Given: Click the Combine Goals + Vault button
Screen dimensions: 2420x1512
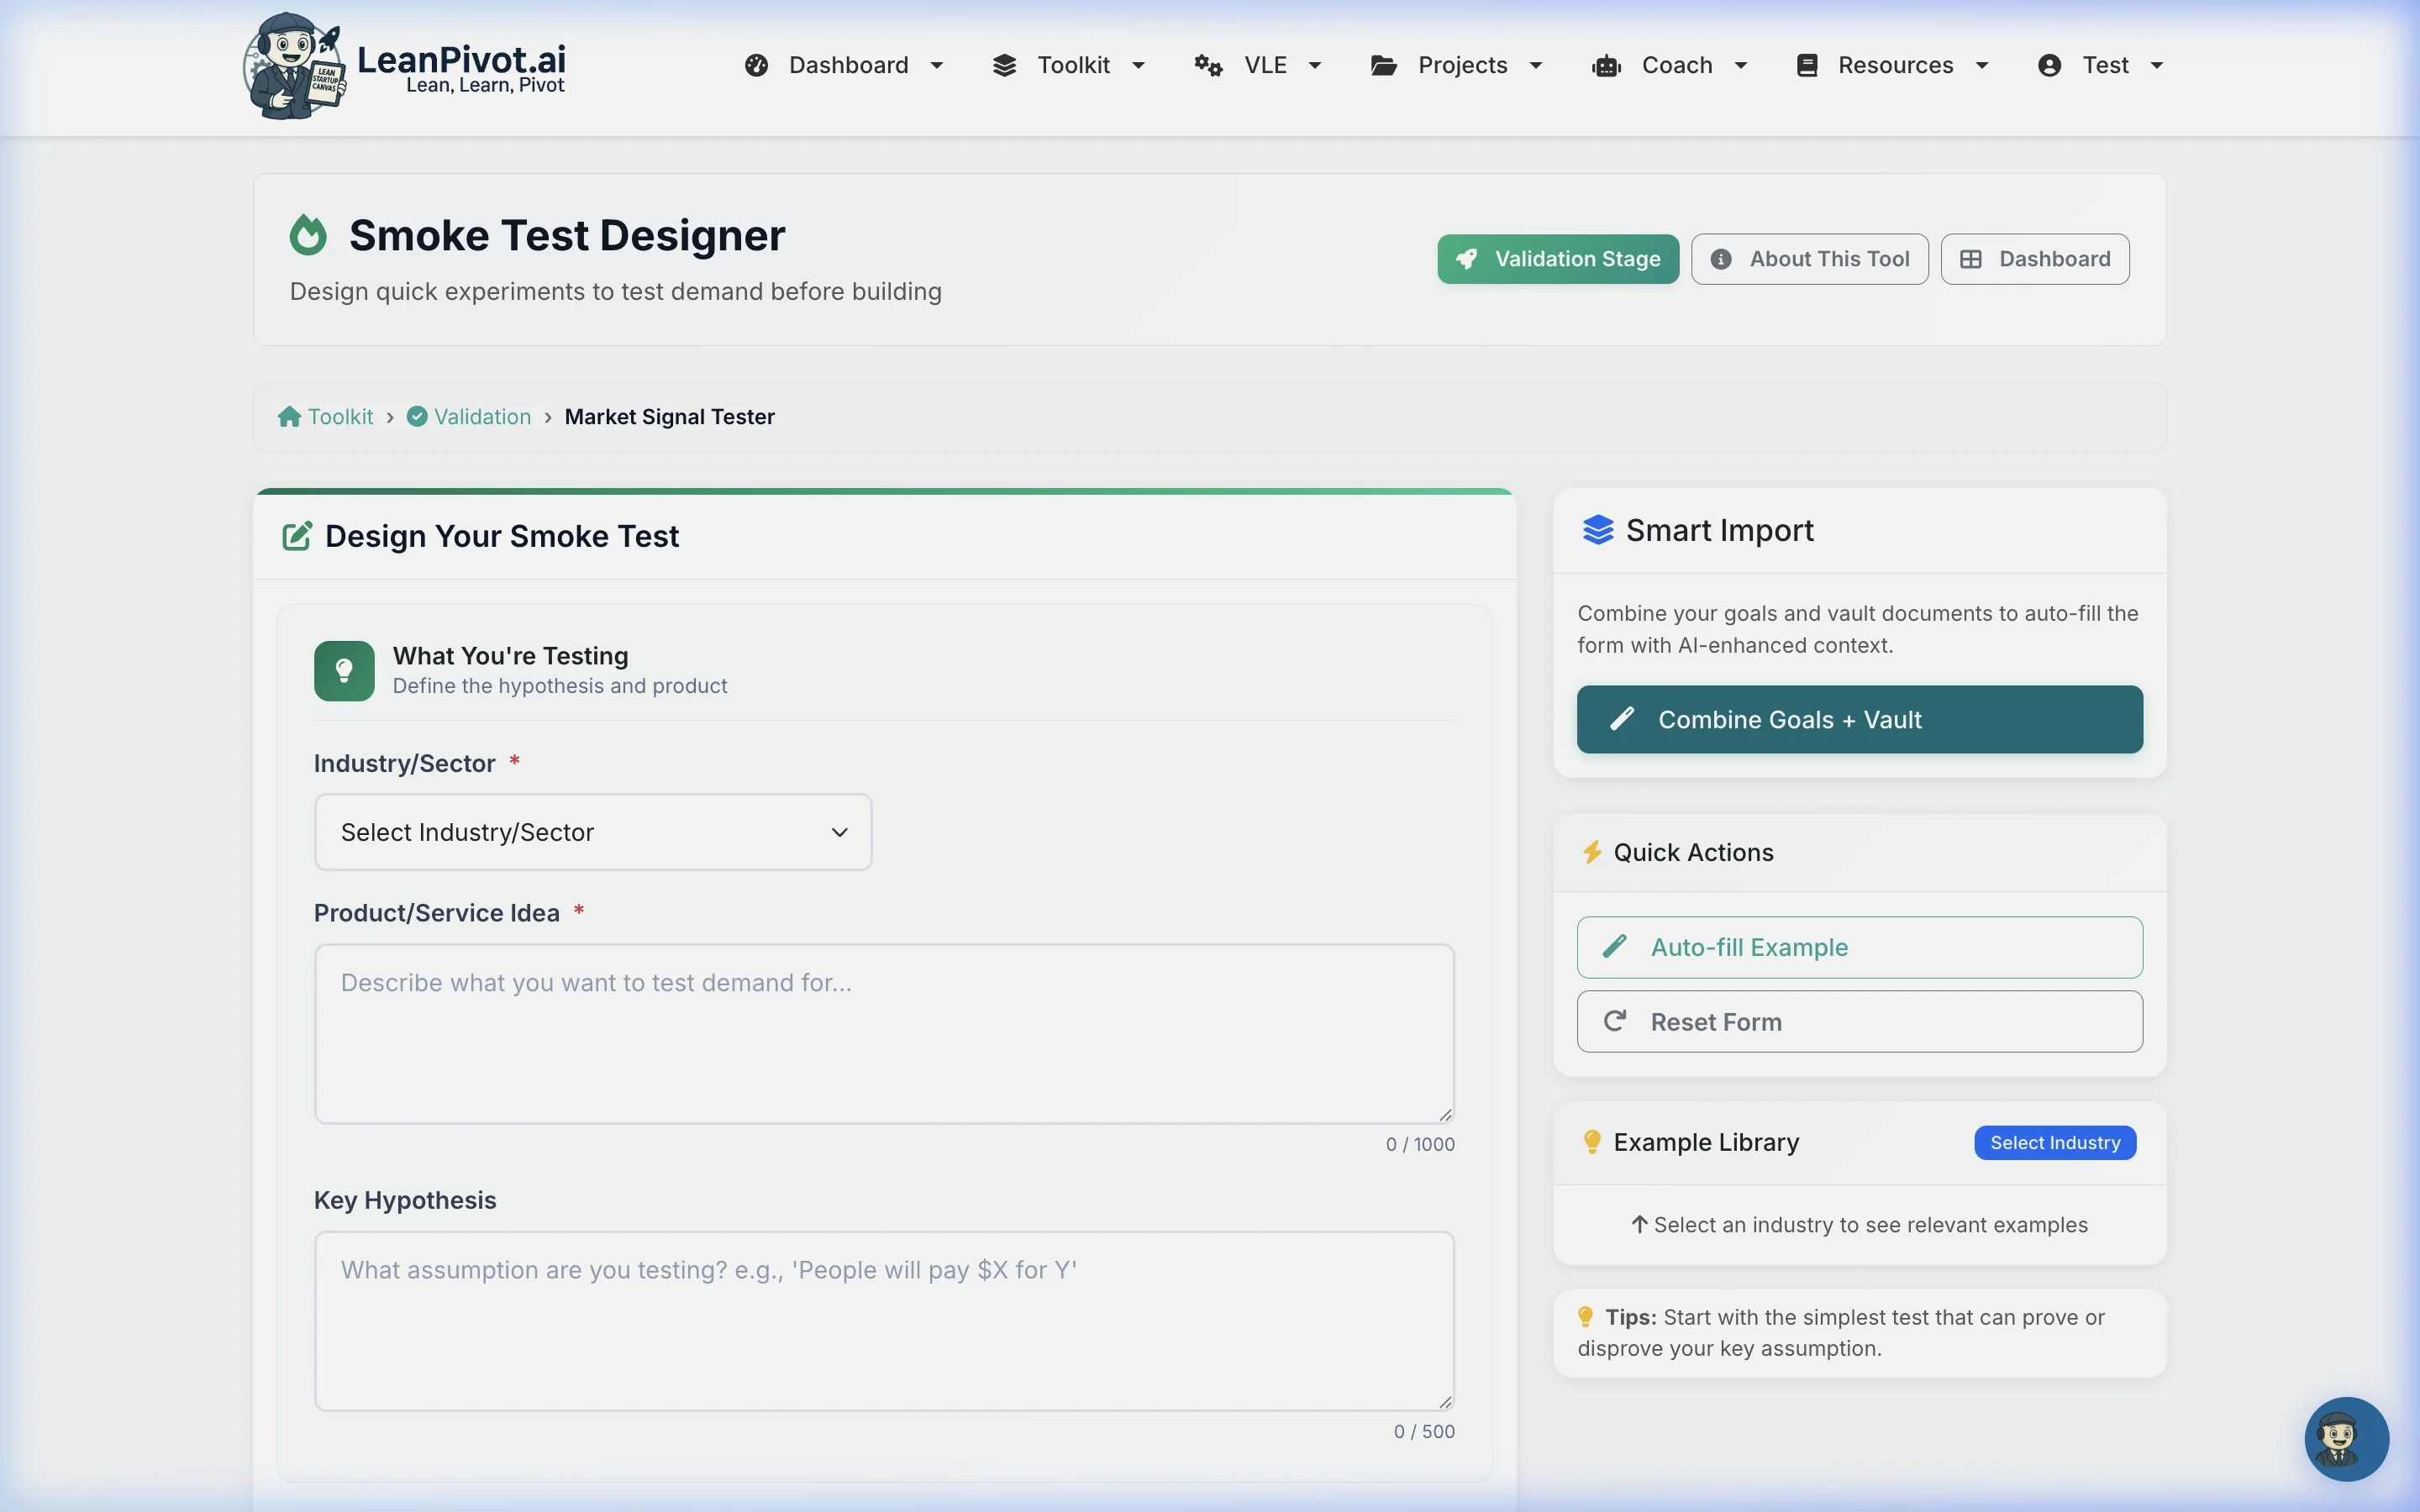Looking at the screenshot, I should [1859, 720].
